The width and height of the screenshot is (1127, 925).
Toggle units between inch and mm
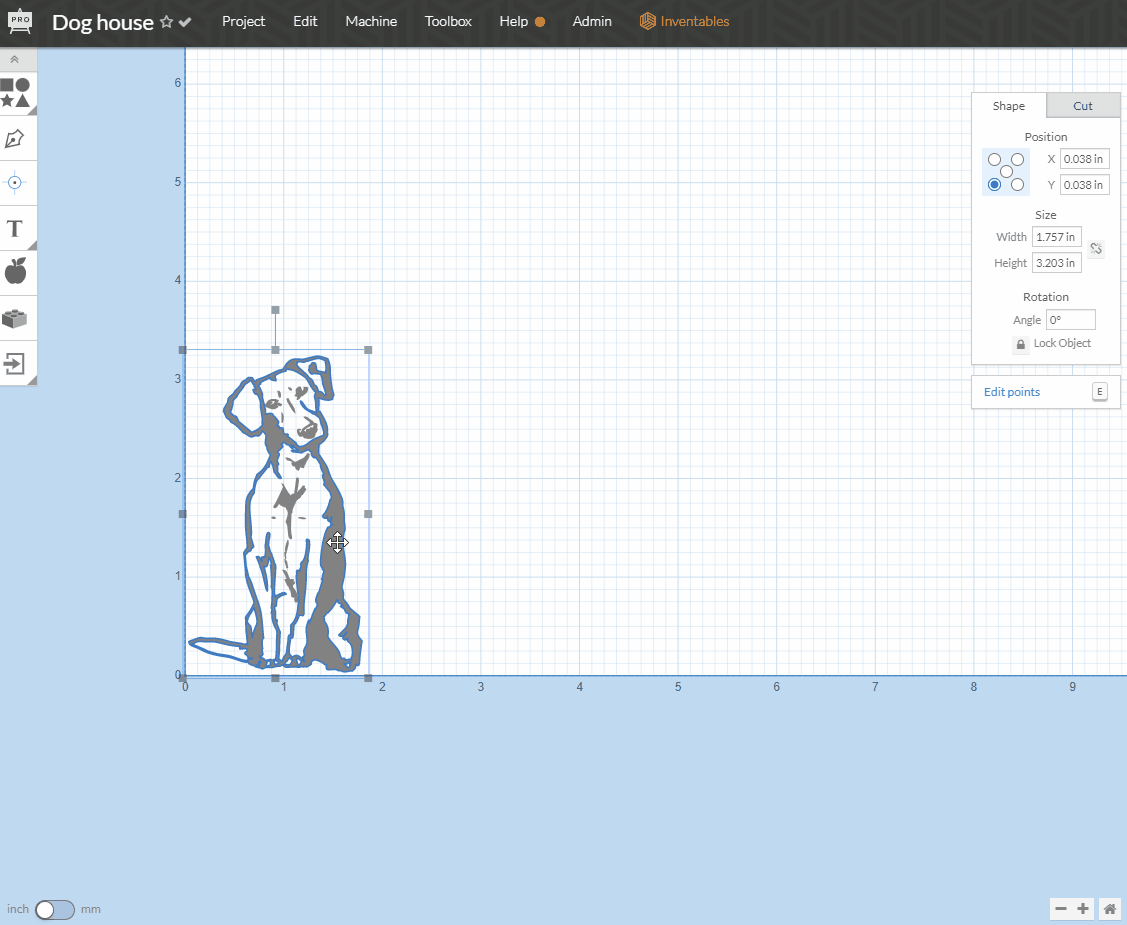tap(54, 909)
